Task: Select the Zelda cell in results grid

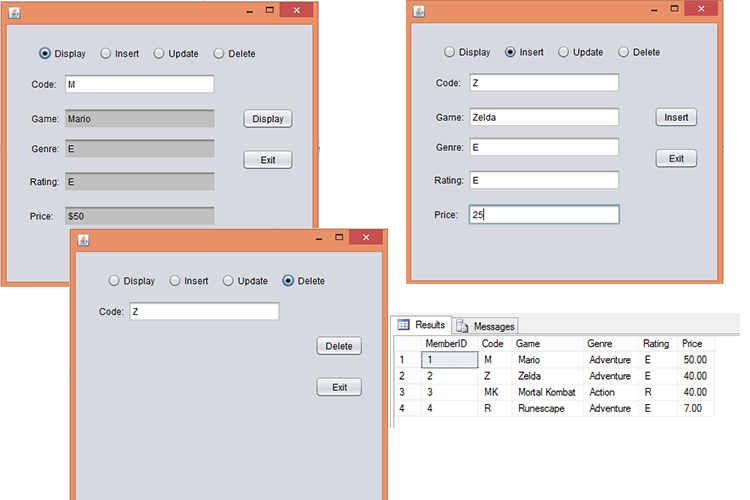Action: point(547,376)
